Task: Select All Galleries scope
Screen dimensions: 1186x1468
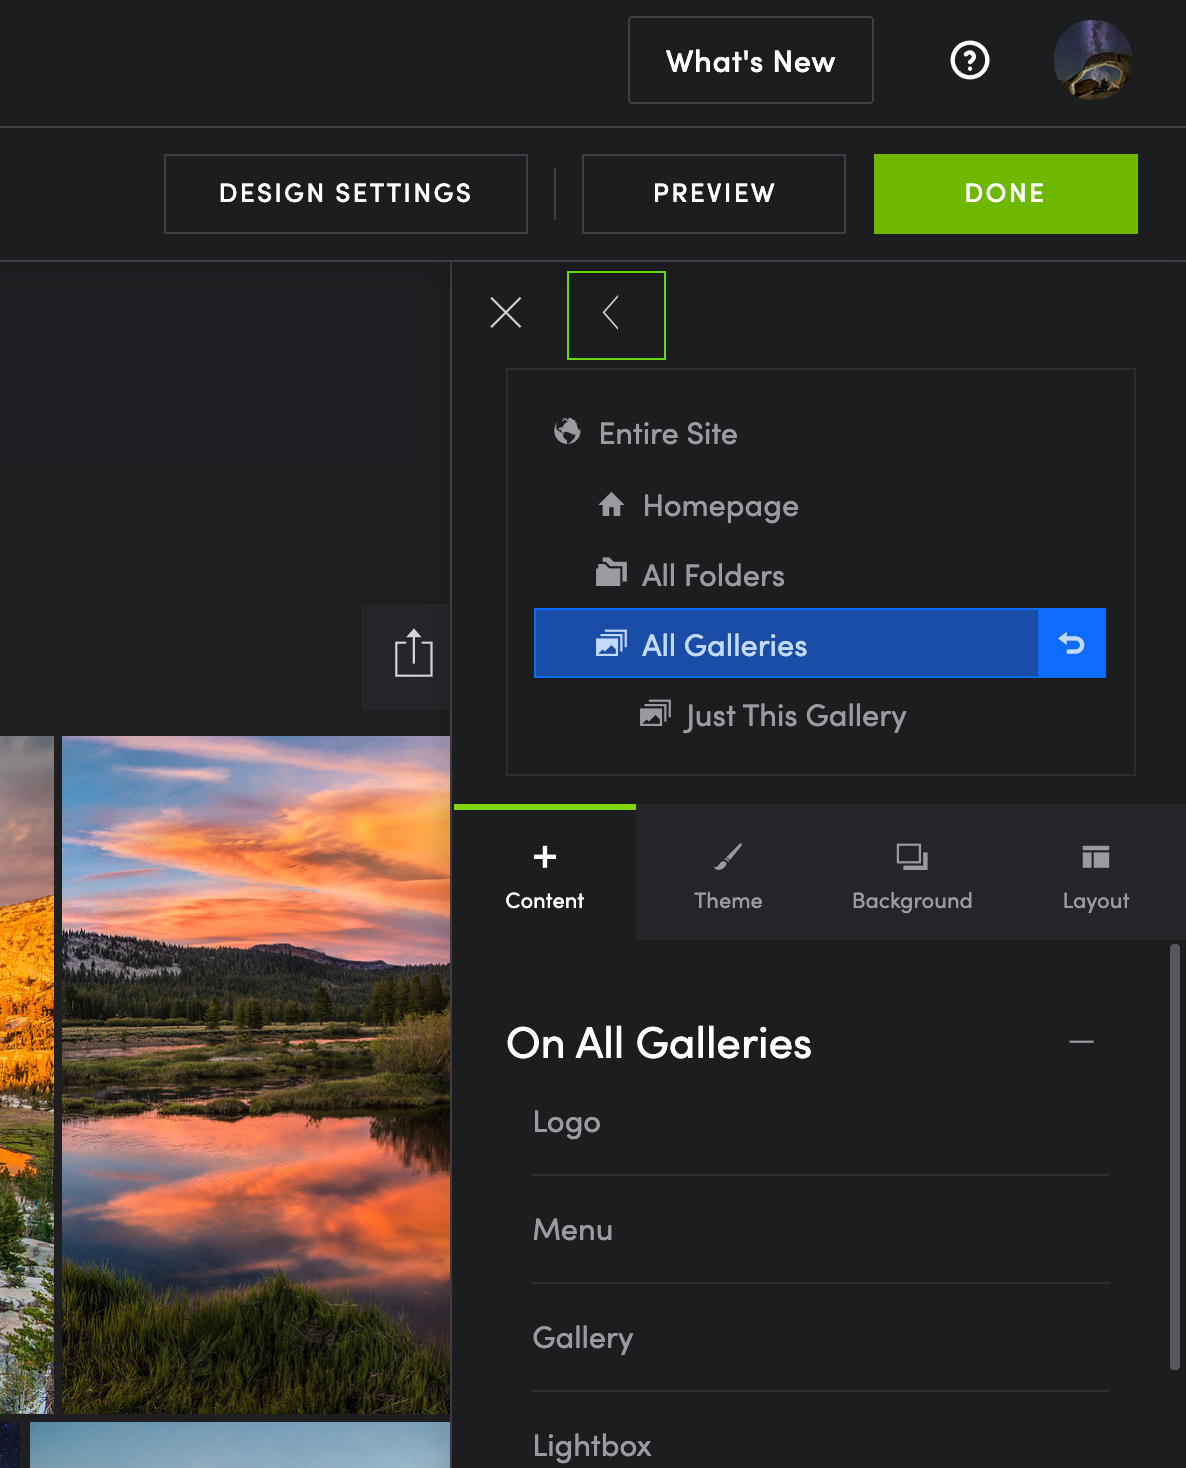Action: pyautogui.click(x=724, y=645)
